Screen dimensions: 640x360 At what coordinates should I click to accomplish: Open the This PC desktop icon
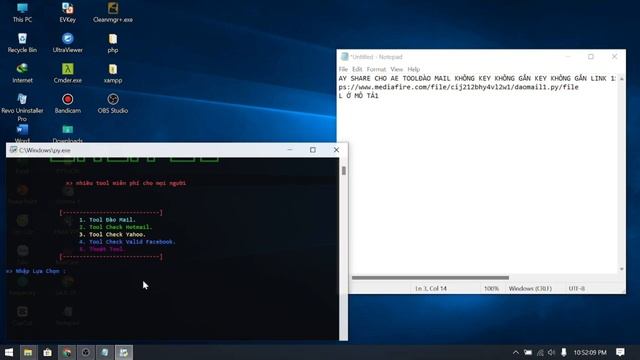coord(22,12)
